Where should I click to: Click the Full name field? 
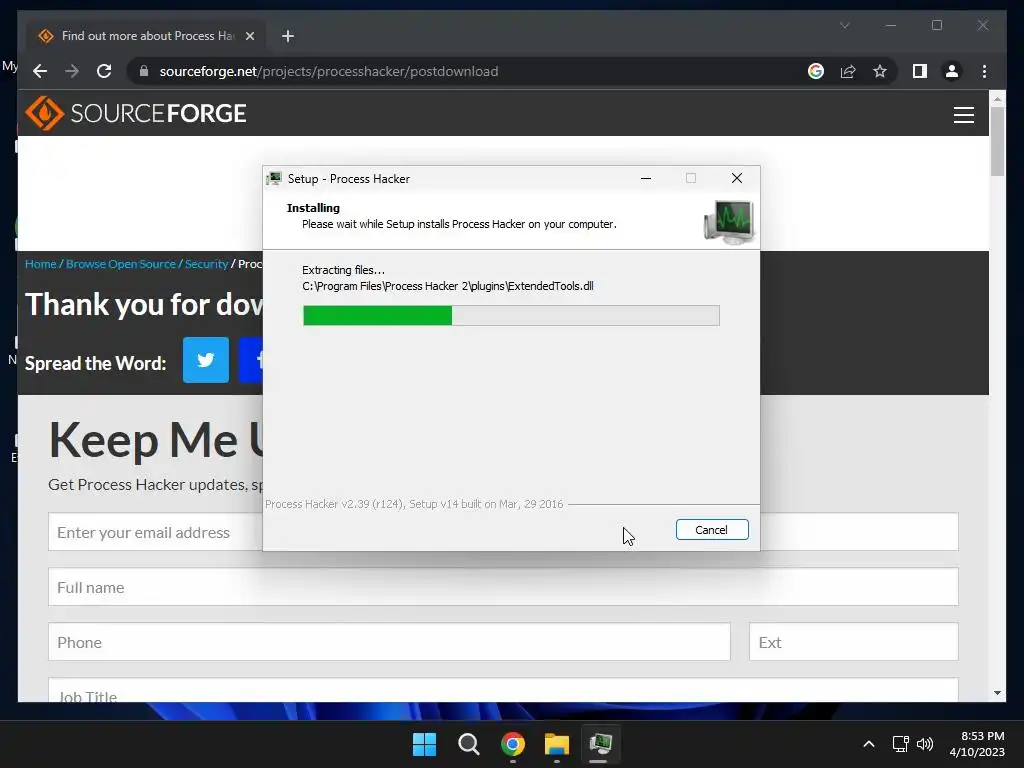503,586
